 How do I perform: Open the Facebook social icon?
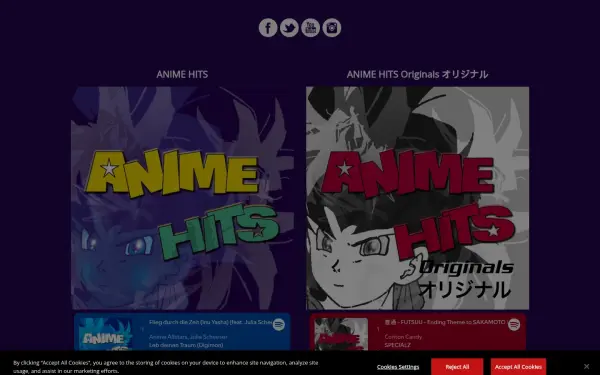pyautogui.click(x=268, y=28)
